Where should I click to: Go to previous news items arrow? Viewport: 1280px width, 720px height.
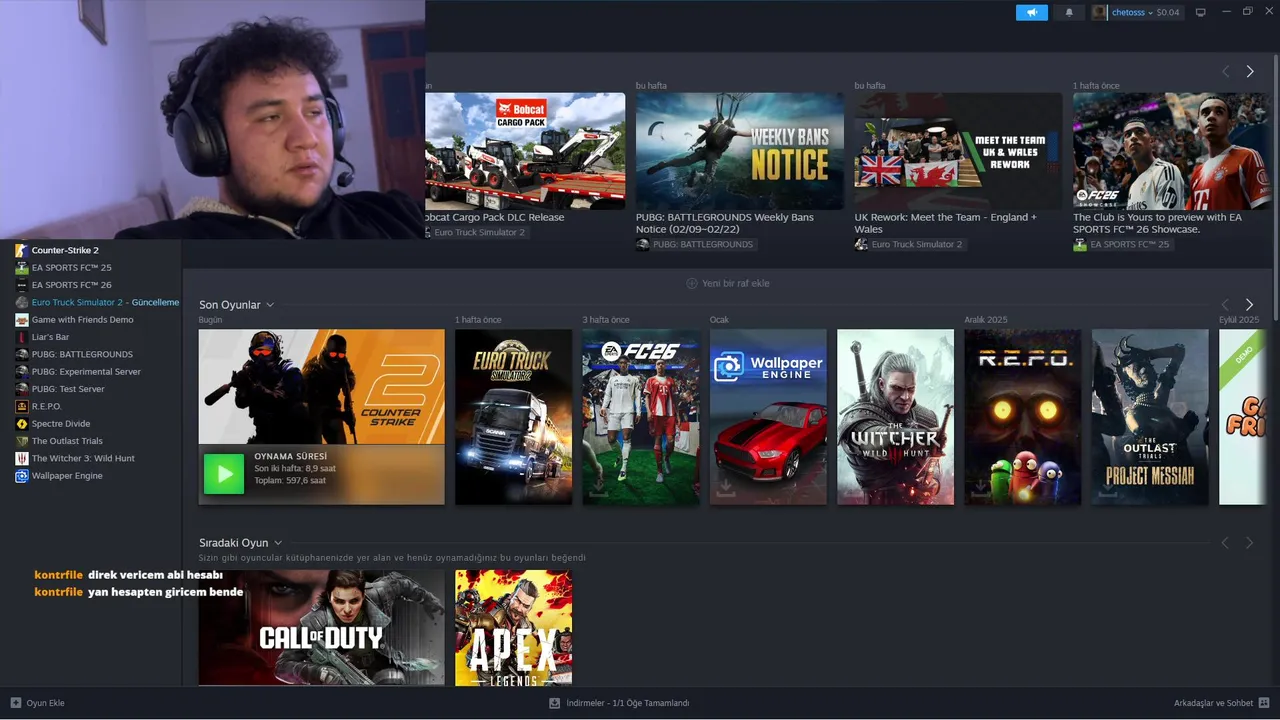(x=1225, y=72)
